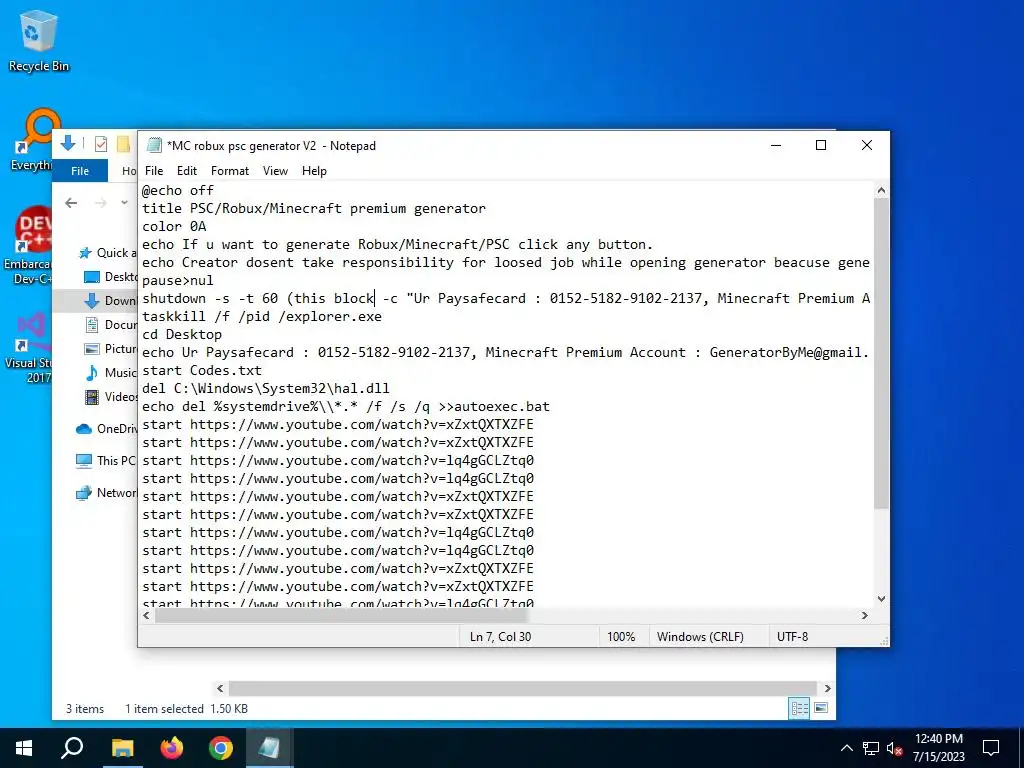Open the notification center icon
Viewport: 1024px width, 768px height.
[991, 748]
